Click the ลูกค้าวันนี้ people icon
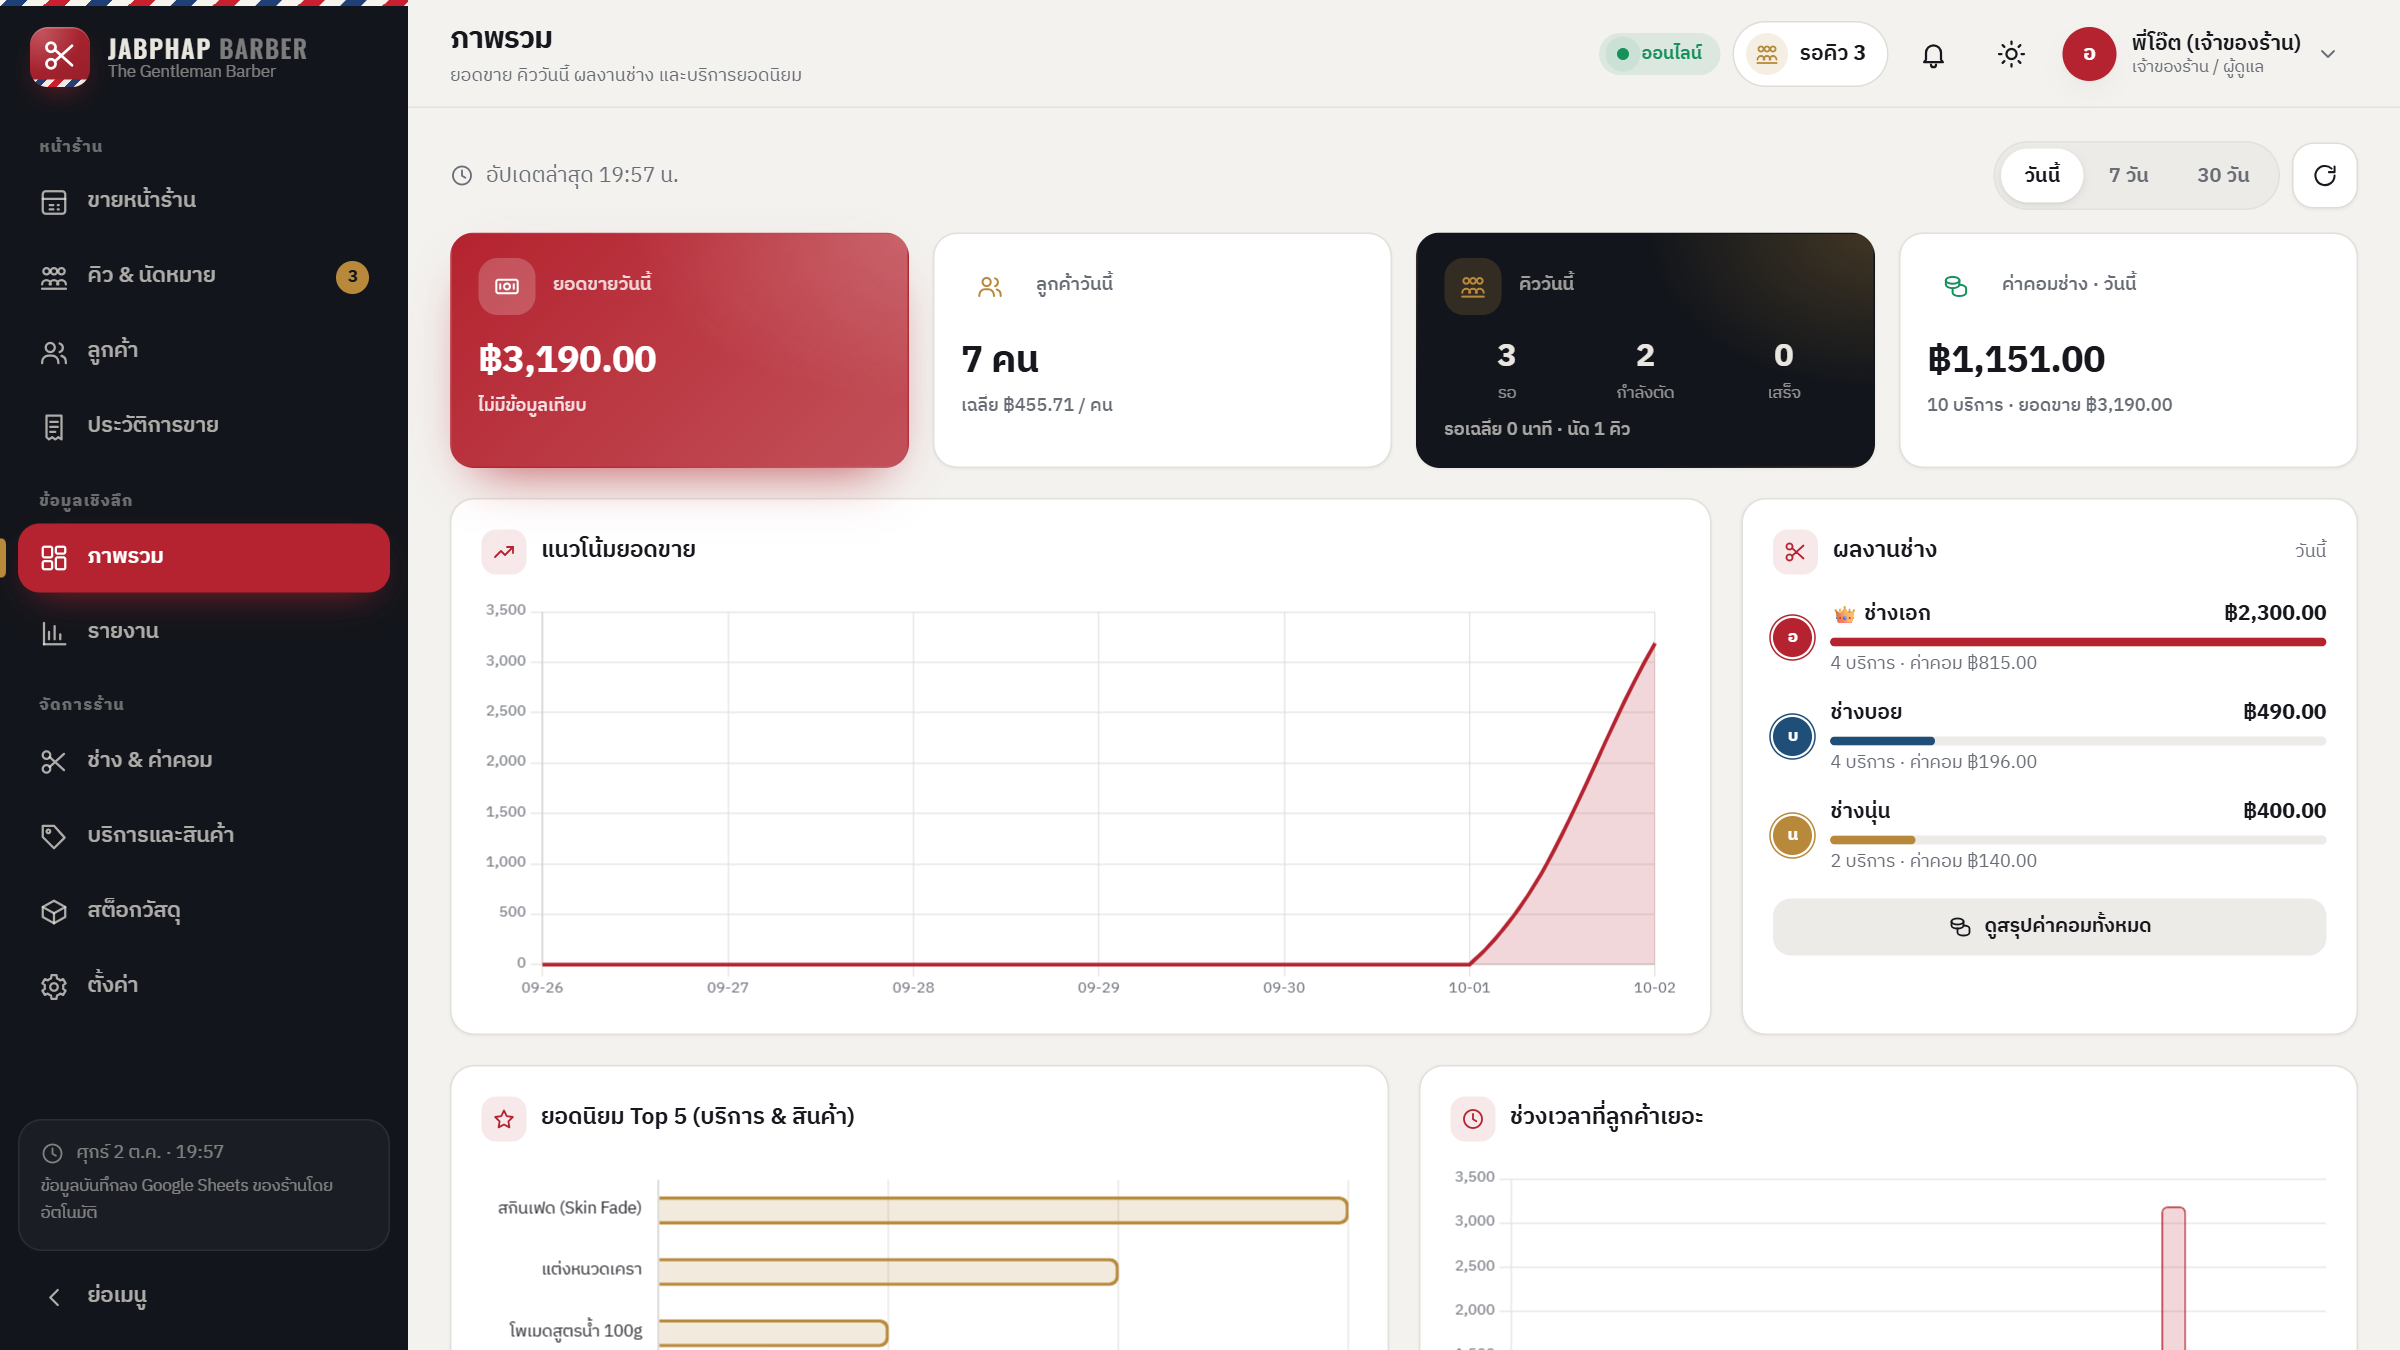 [x=990, y=286]
